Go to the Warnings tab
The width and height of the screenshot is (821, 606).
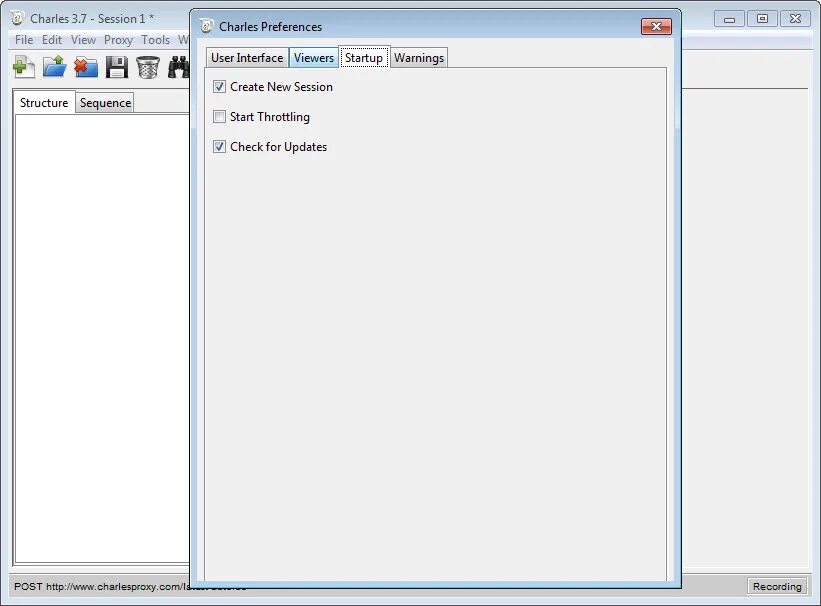419,58
